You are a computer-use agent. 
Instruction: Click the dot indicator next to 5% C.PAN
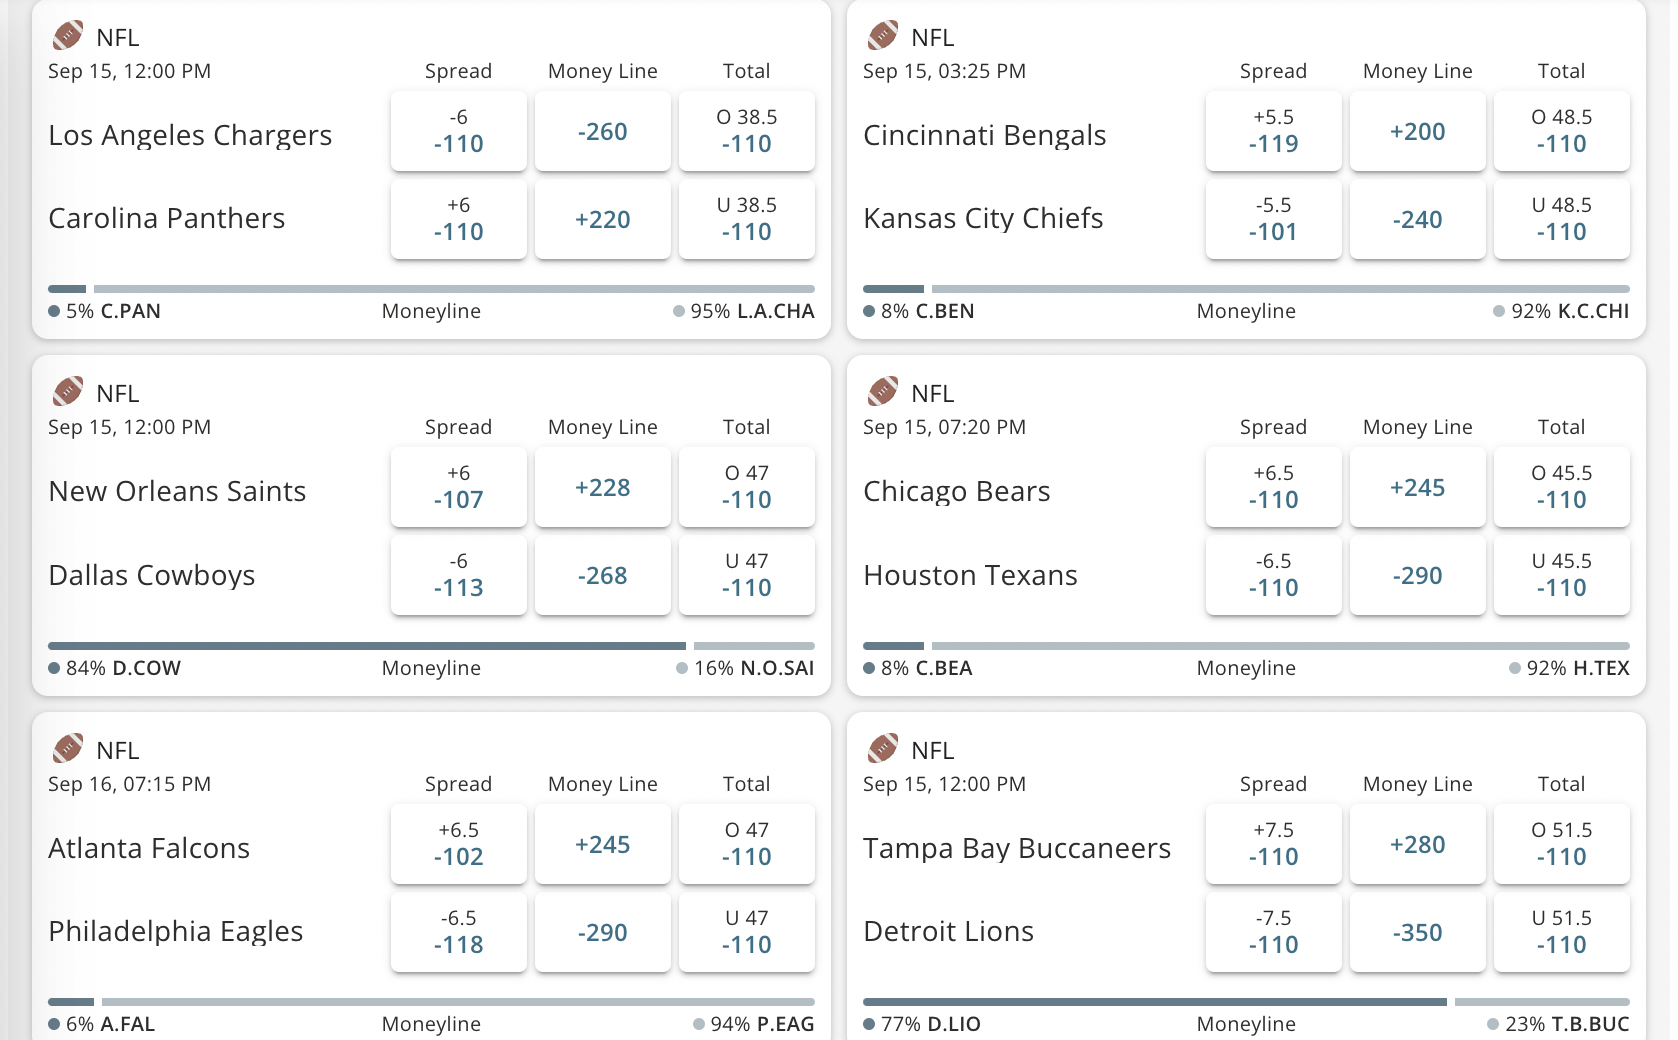[53, 311]
